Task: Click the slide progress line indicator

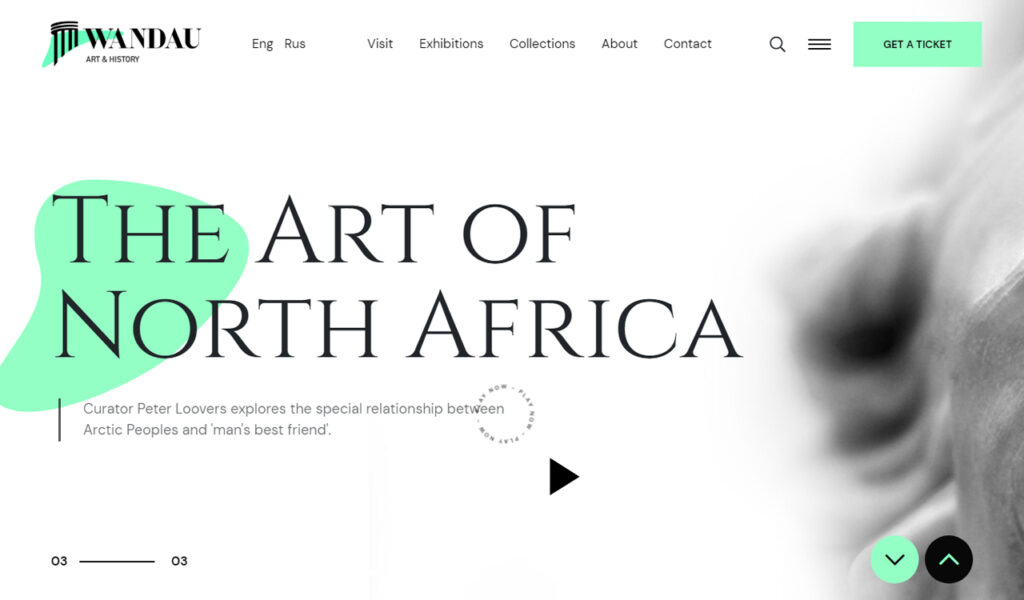Action: 117,561
